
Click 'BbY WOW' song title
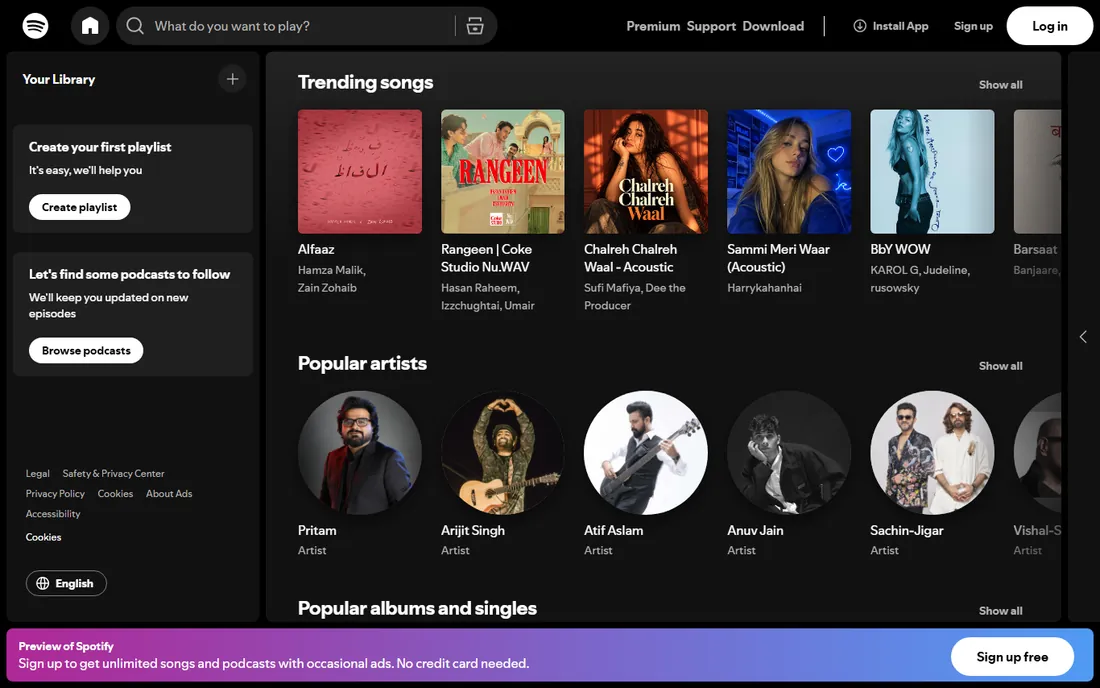click(900, 249)
